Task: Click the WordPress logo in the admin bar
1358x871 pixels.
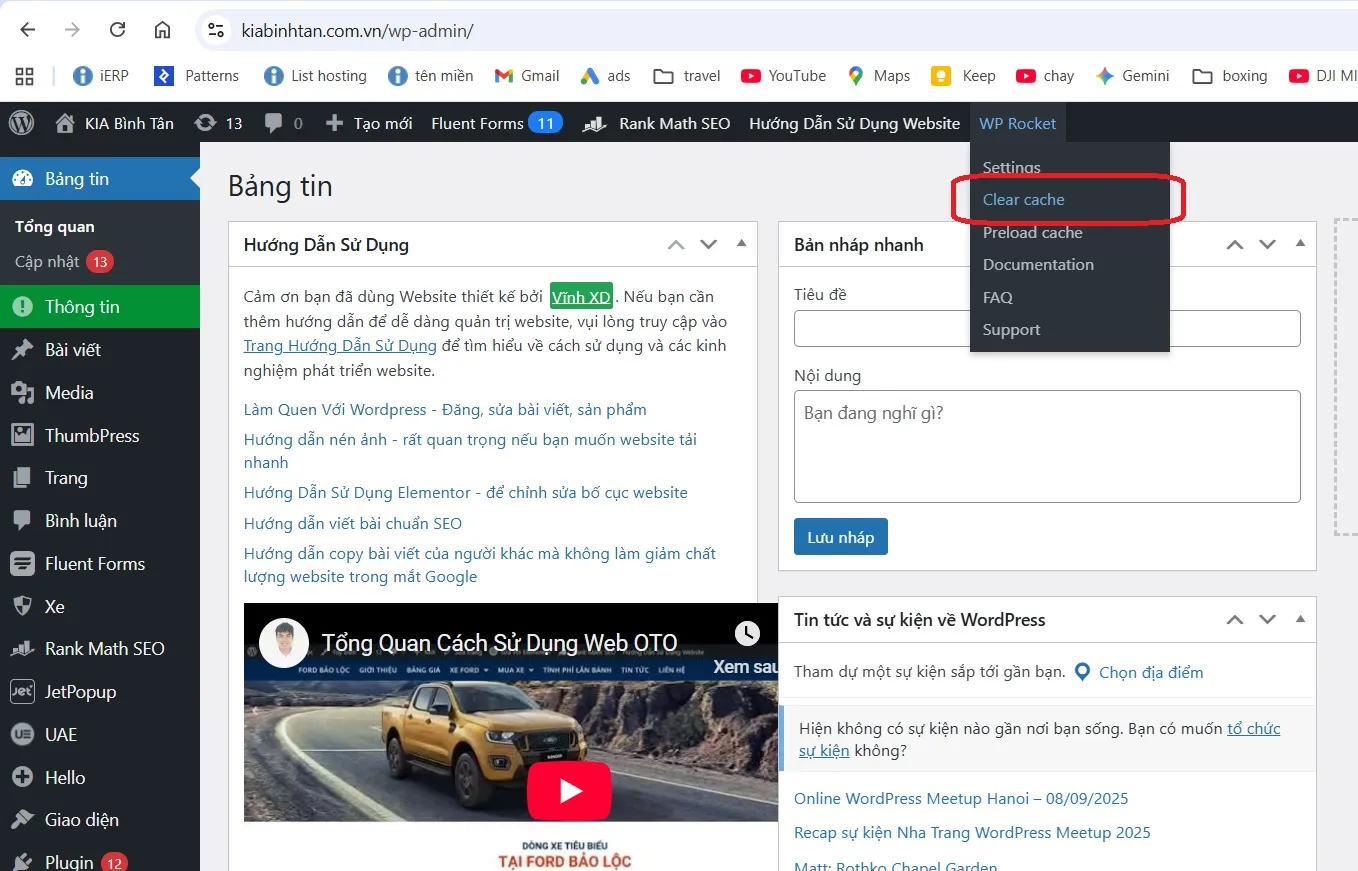Action: (20, 122)
